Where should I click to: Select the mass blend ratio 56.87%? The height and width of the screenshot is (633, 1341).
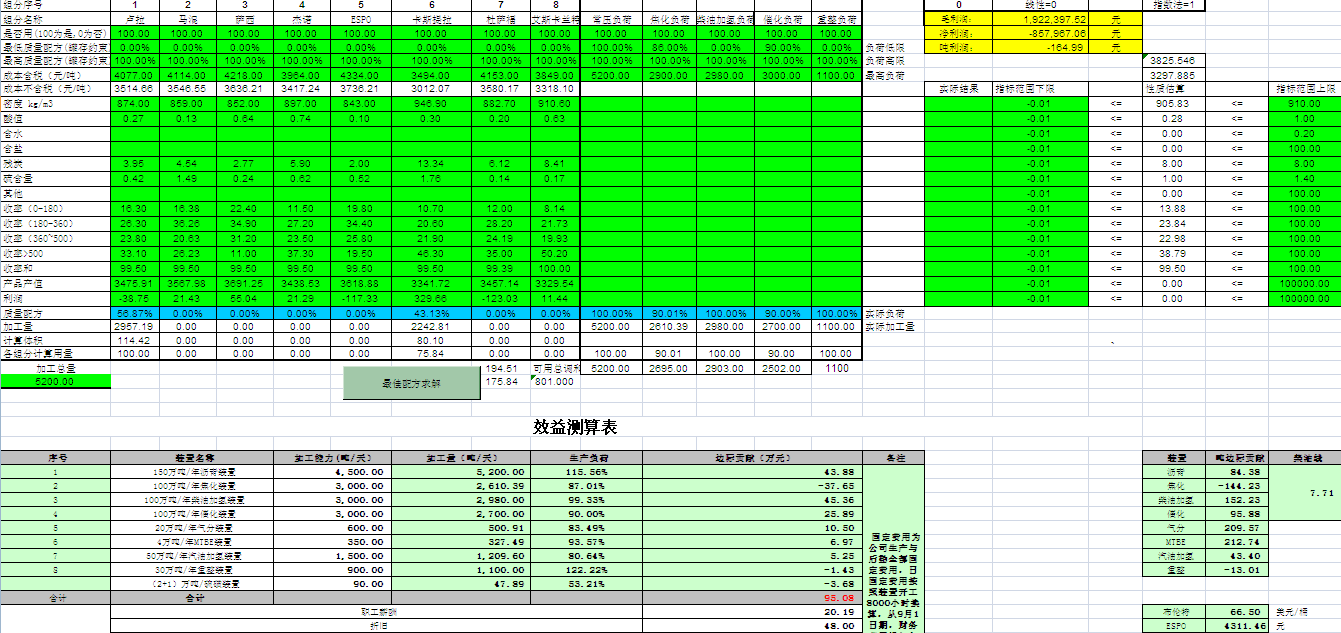tap(134, 313)
